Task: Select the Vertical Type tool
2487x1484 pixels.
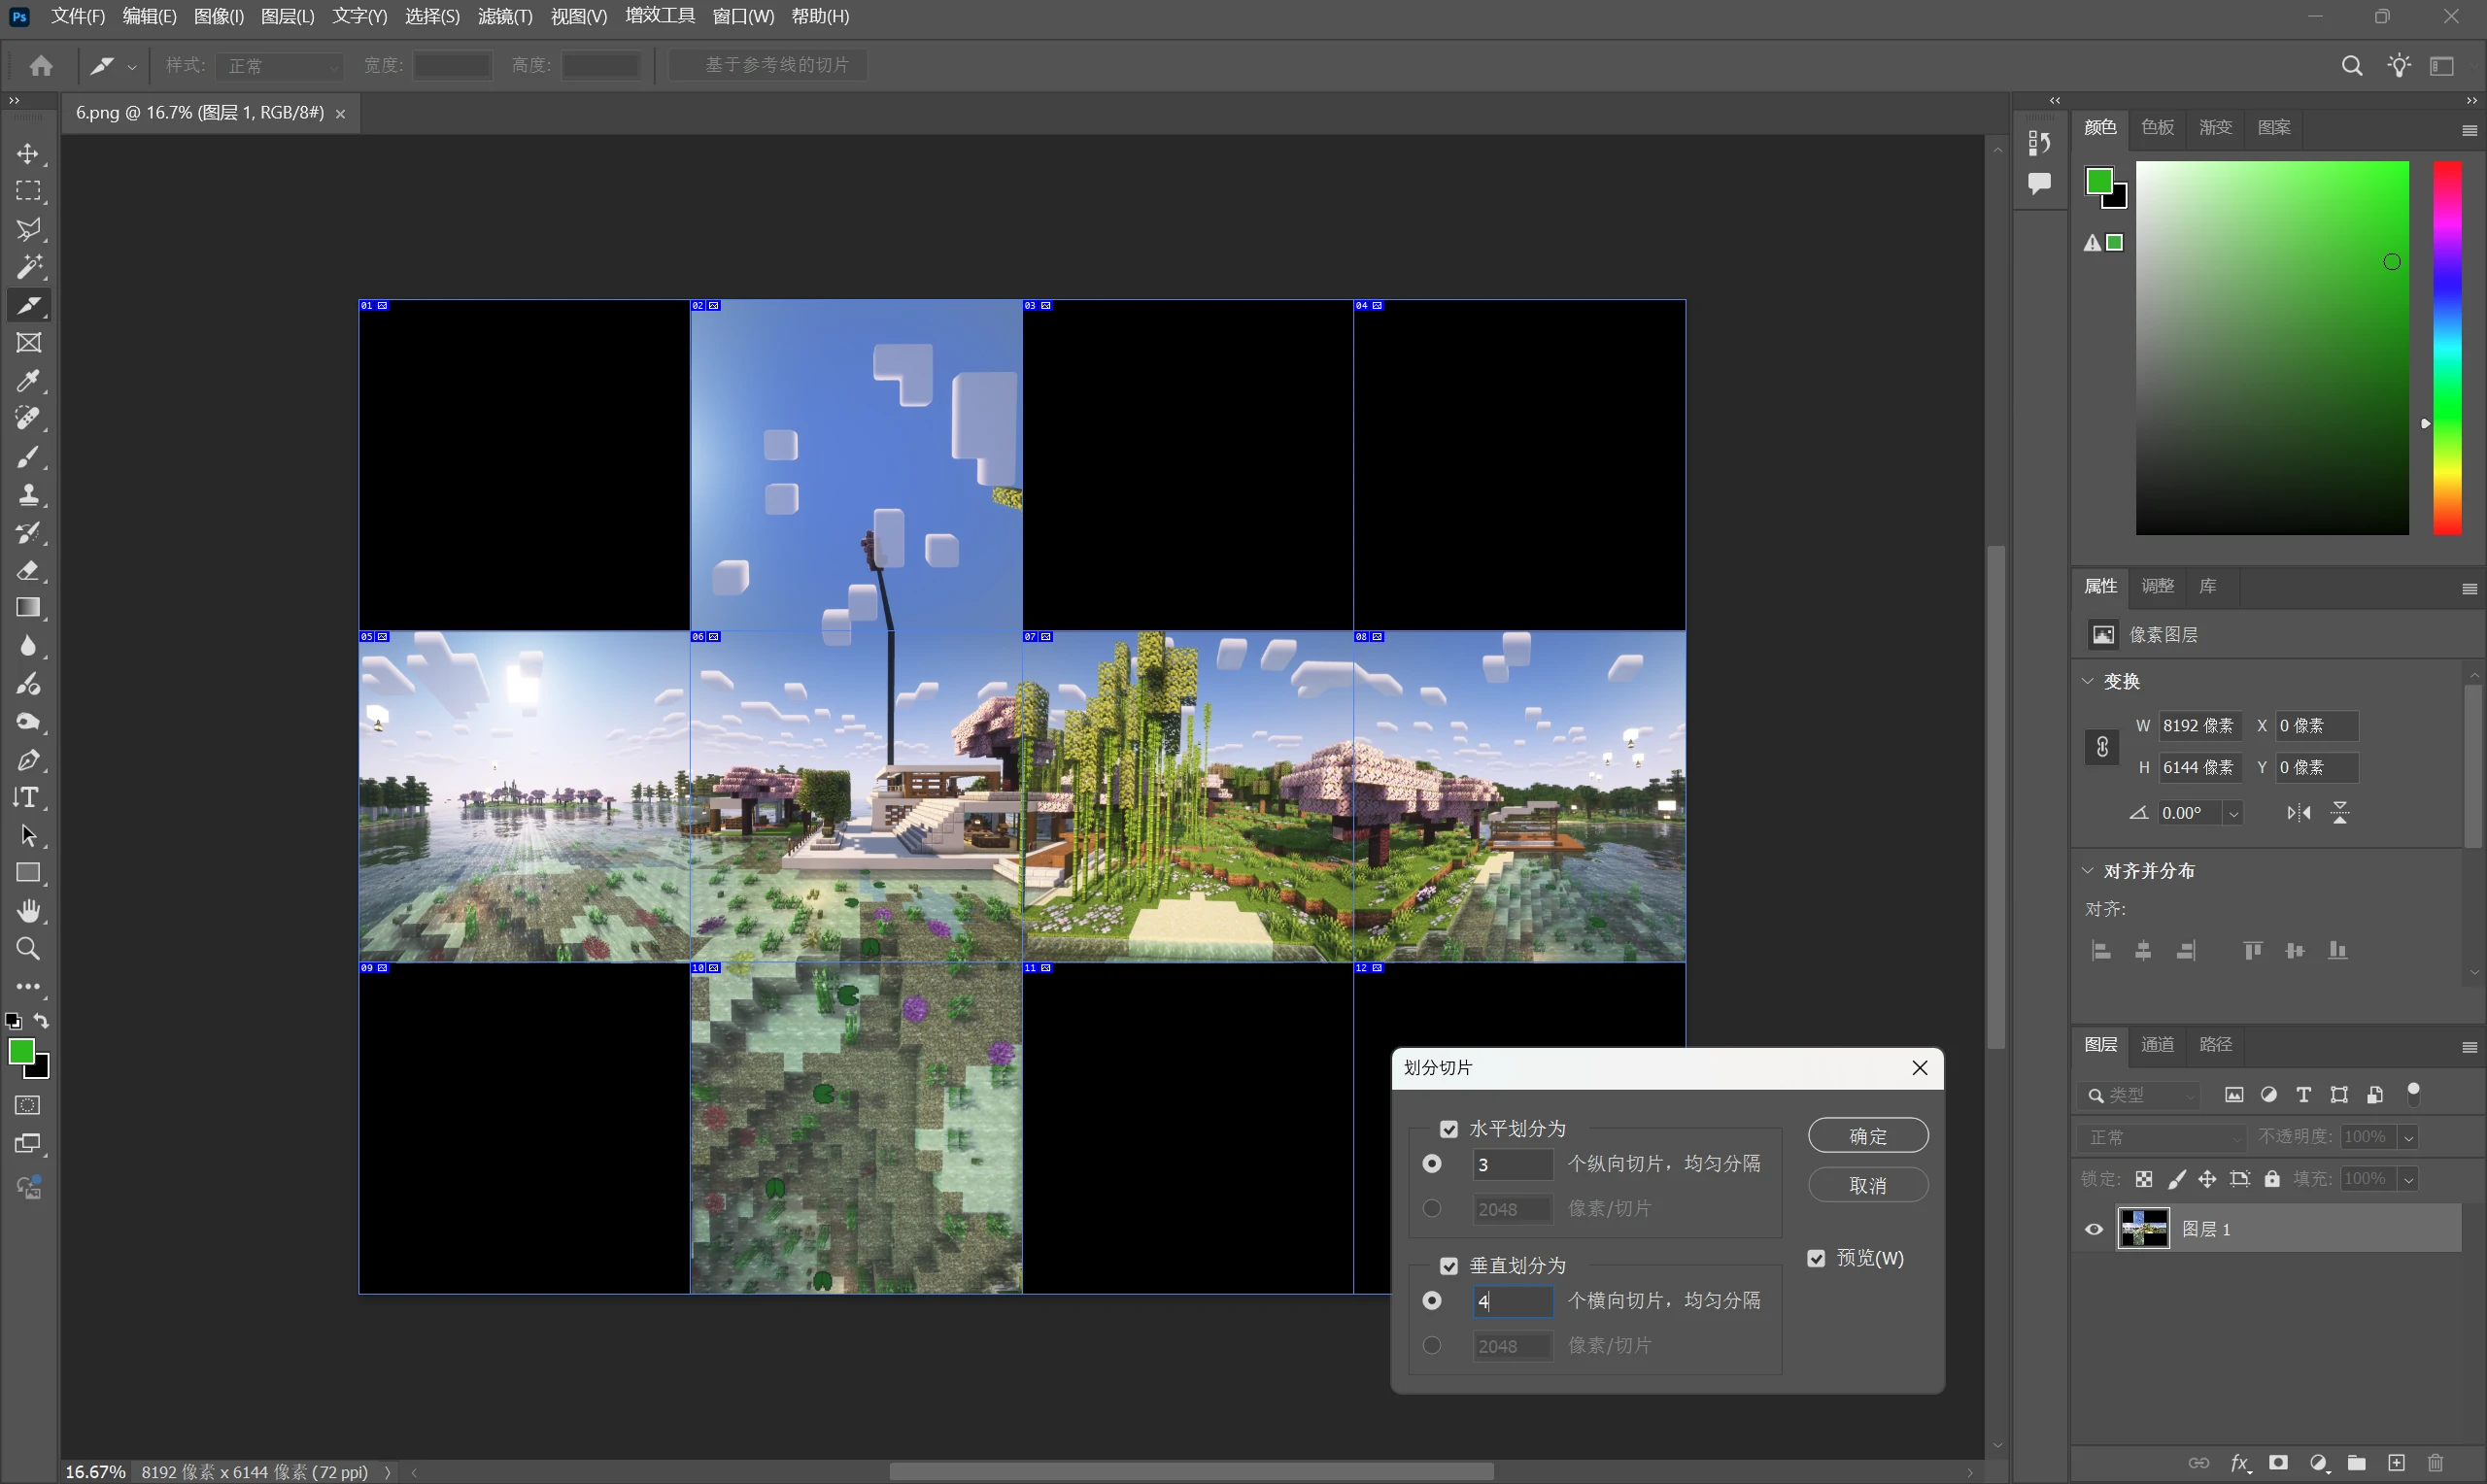Action: [x=28, y=798]
